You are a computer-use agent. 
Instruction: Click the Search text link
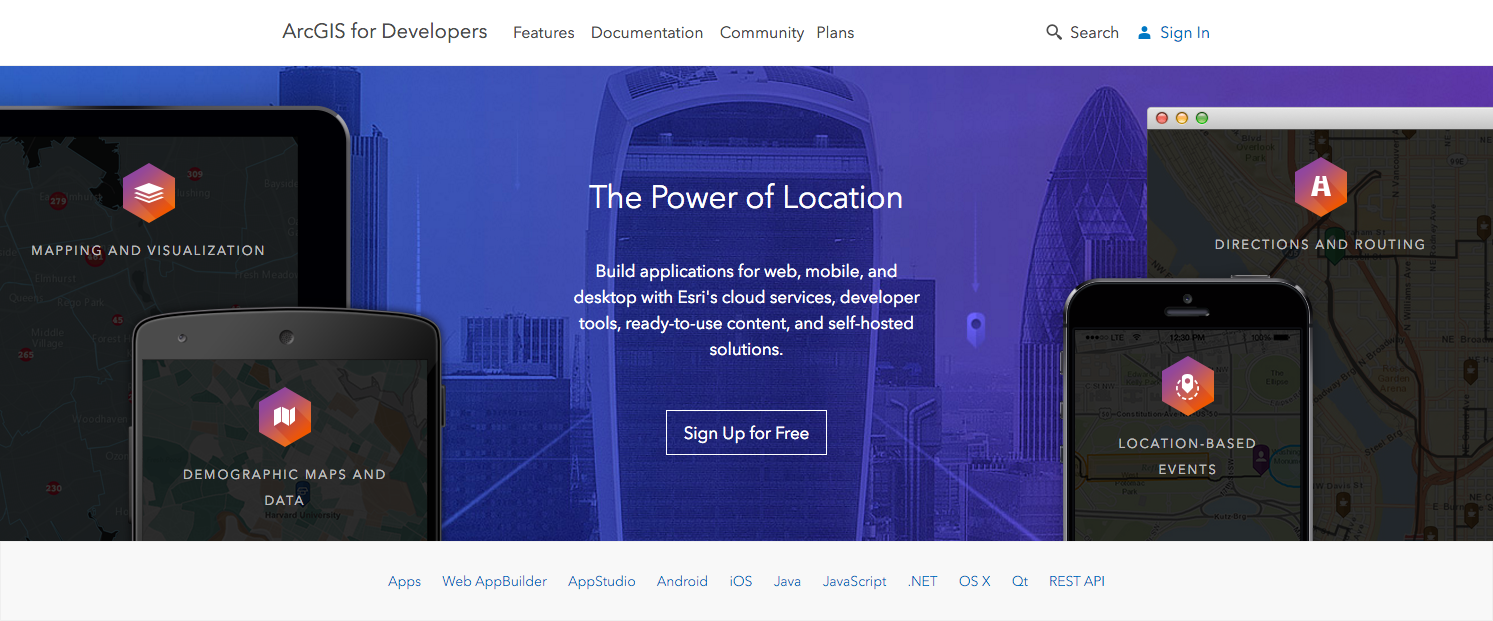click(x=1094, y=33)
